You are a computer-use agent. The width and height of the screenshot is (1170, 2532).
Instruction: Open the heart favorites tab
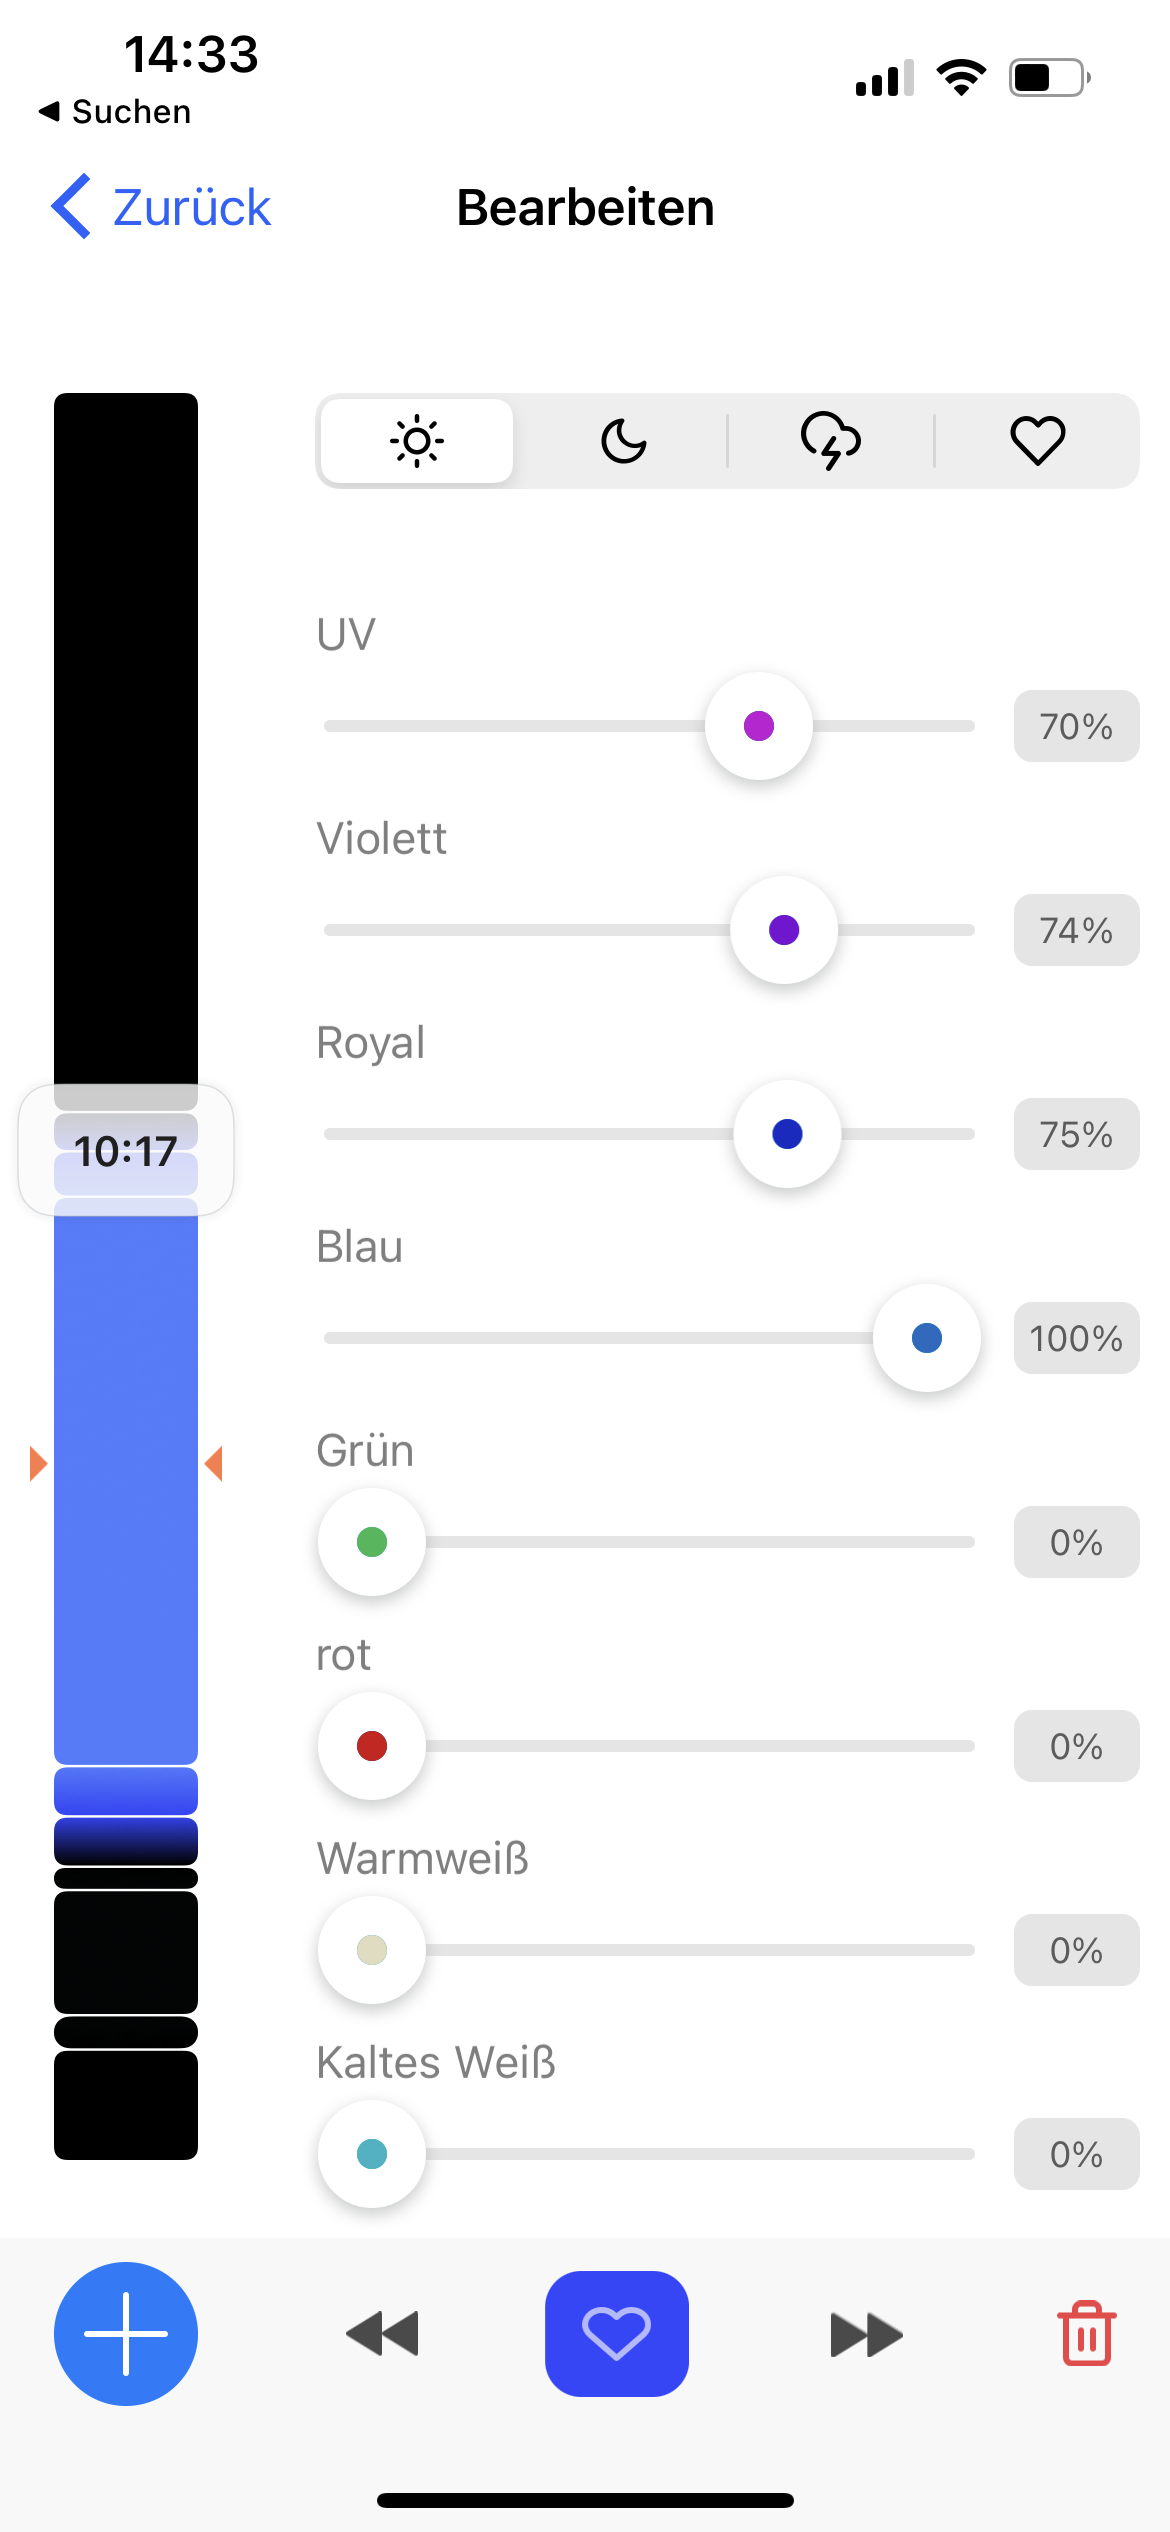tap(1037, 441)
